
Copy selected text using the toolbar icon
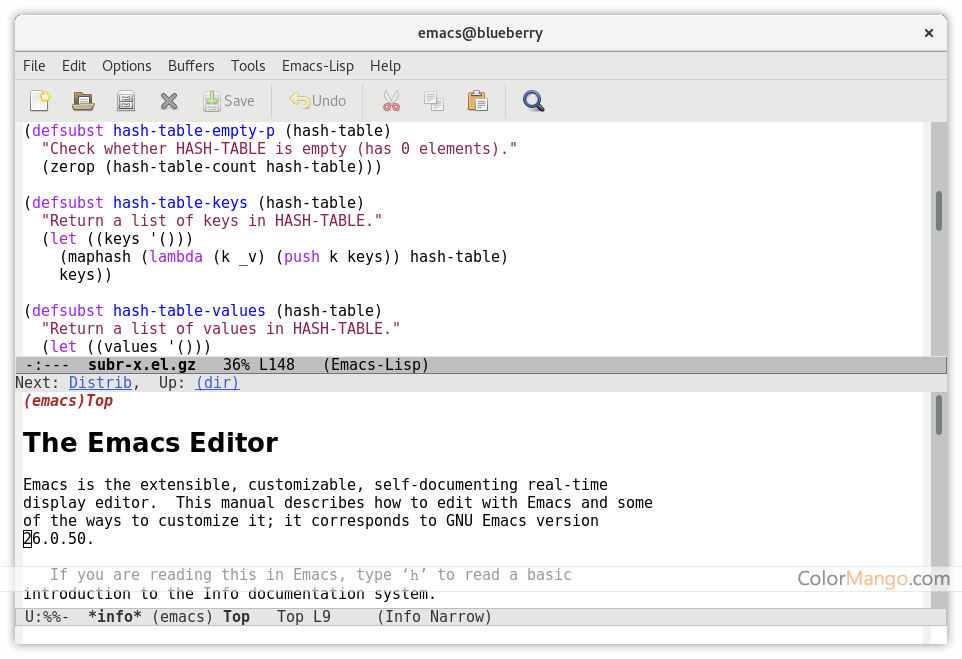[434, 101]
